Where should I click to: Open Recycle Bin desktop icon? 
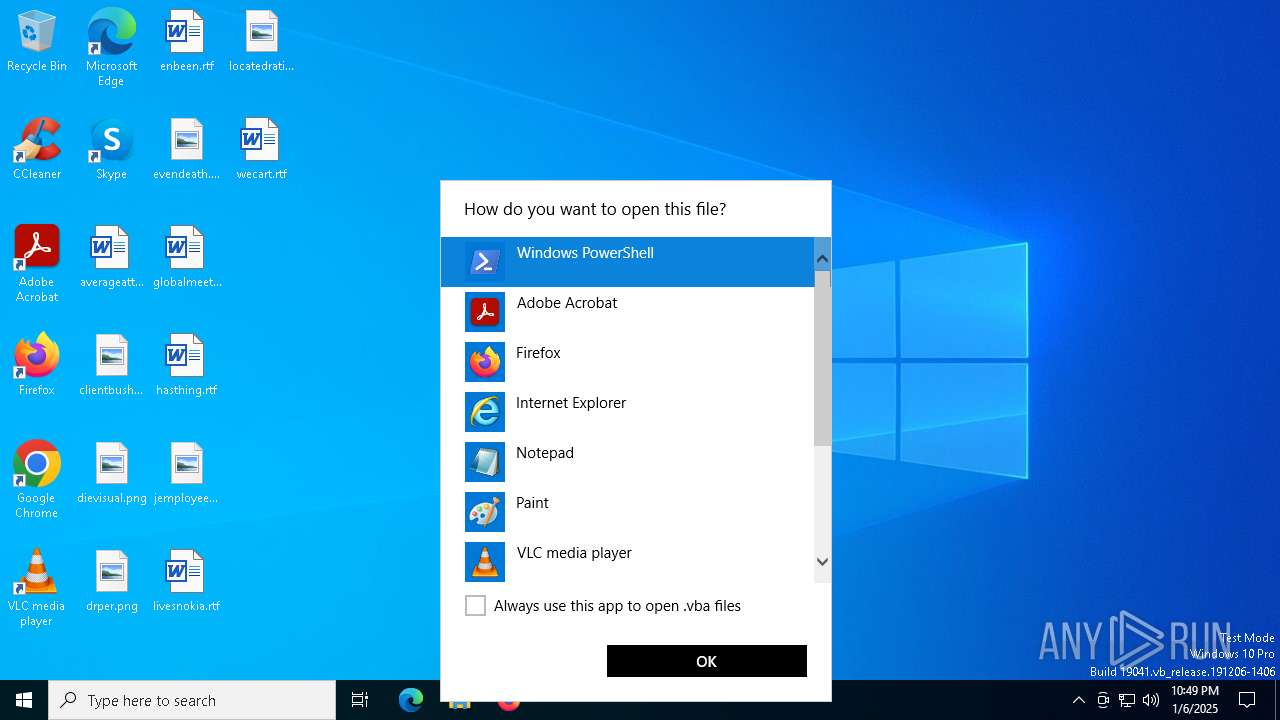pyautogui.click(x=37, y=41)
